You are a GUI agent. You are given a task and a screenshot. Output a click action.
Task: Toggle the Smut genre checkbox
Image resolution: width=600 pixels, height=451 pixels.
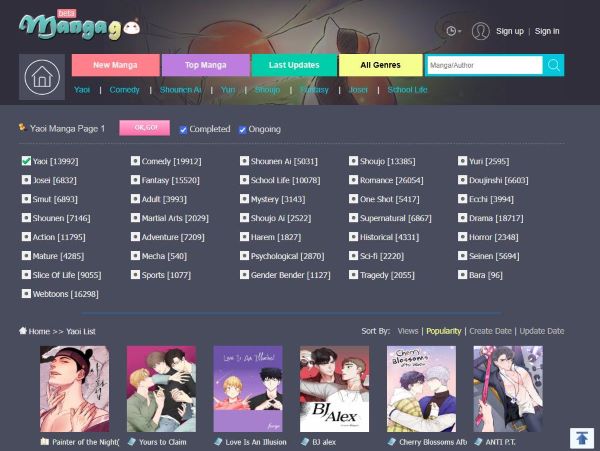coord(26,199)
